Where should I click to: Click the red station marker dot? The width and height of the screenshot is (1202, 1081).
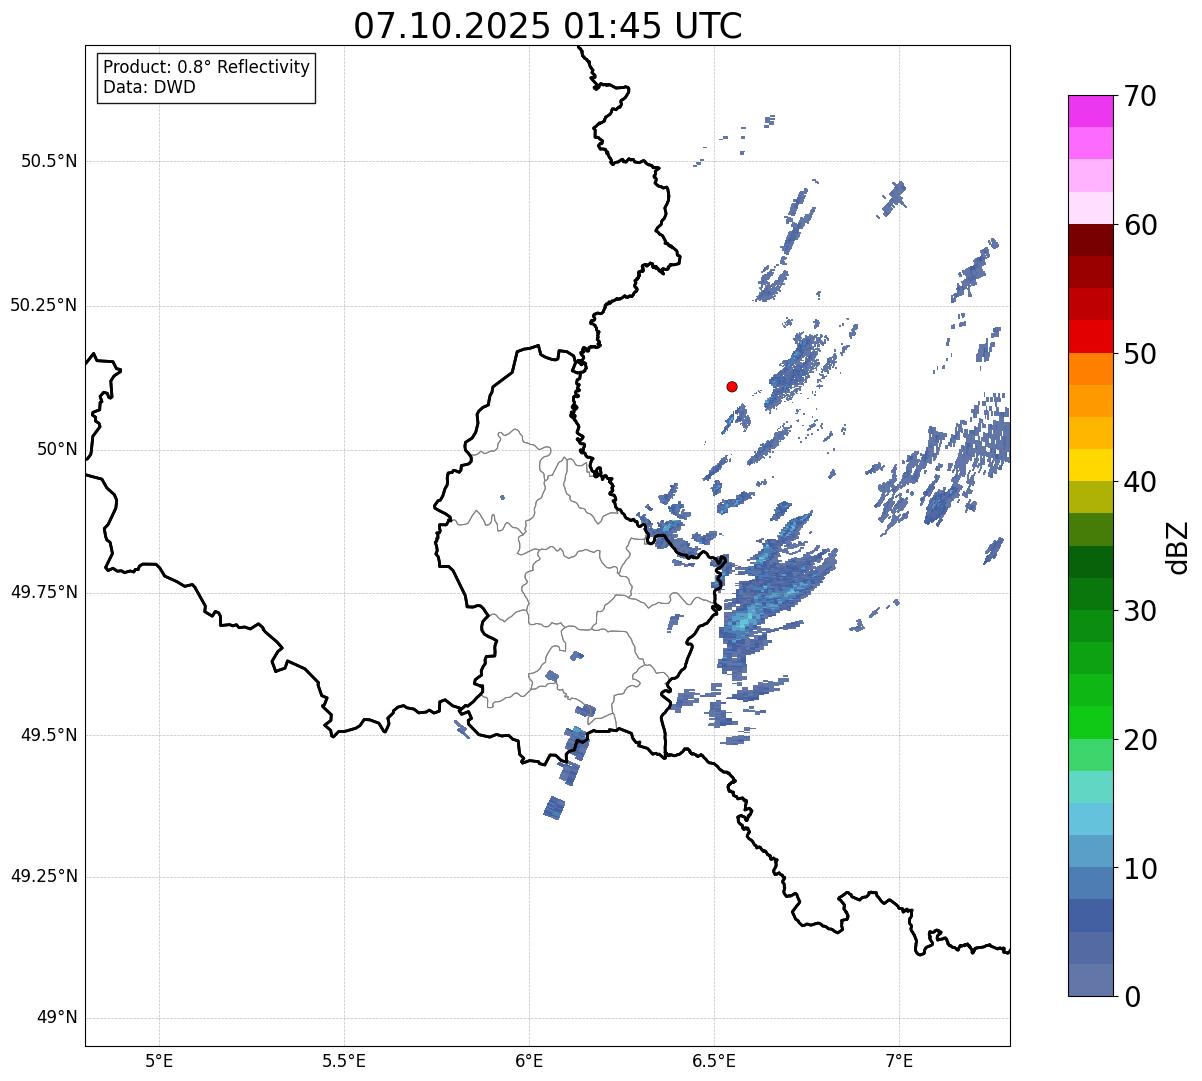pyautogui.click(x=732, y=386)
